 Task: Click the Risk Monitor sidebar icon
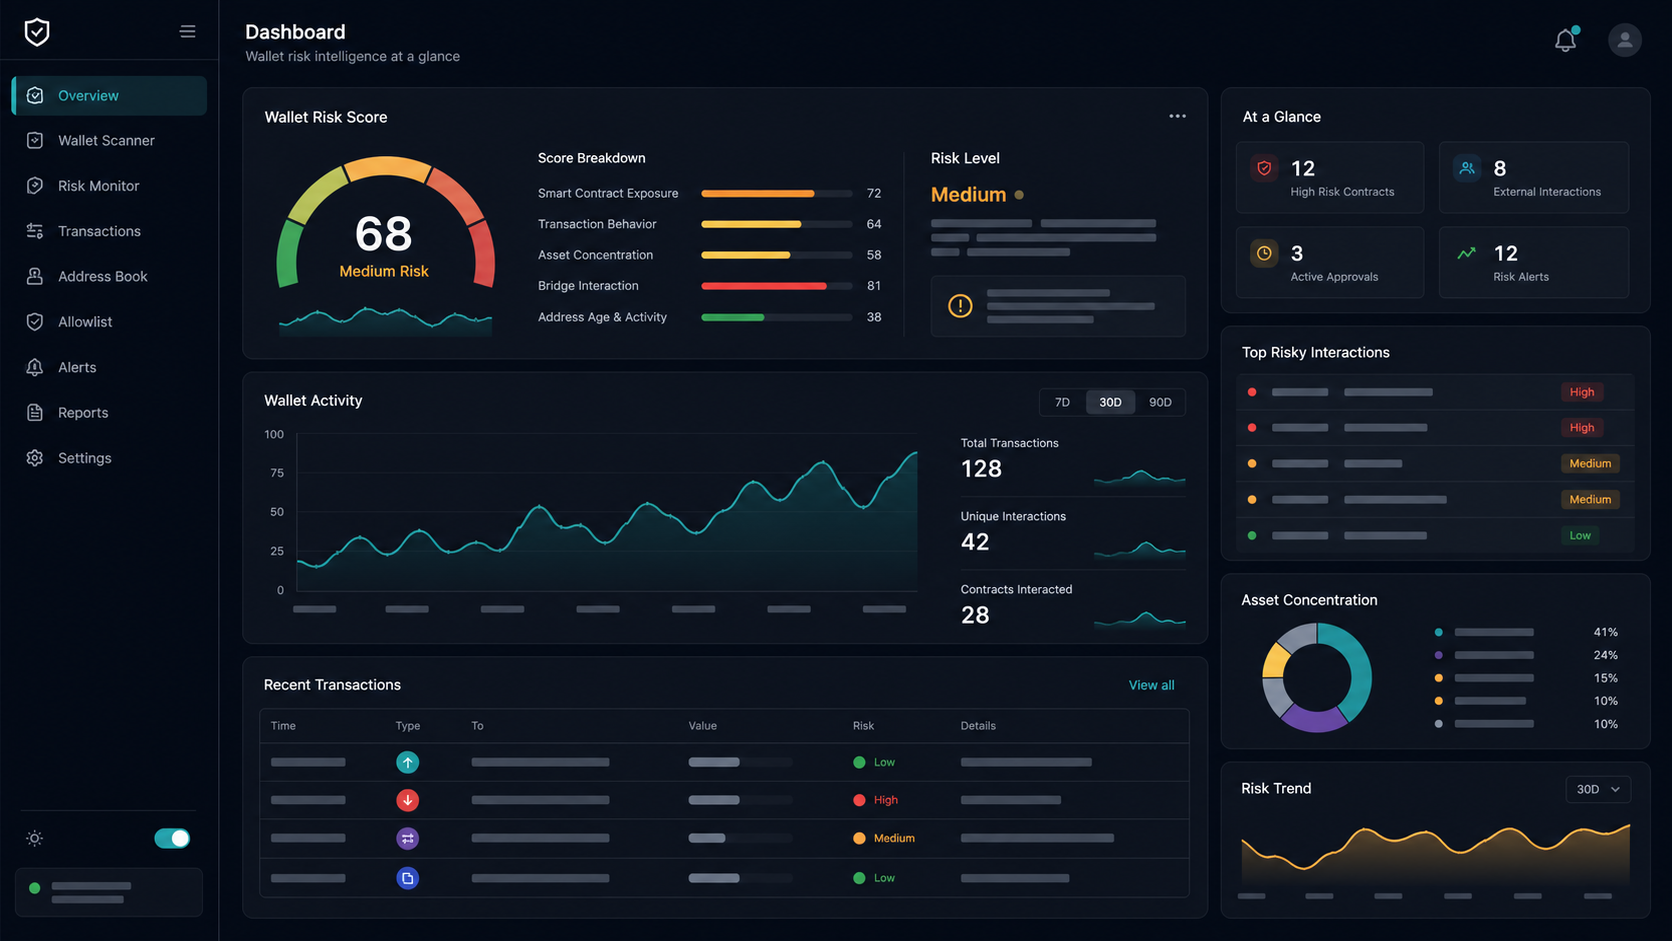35,186
